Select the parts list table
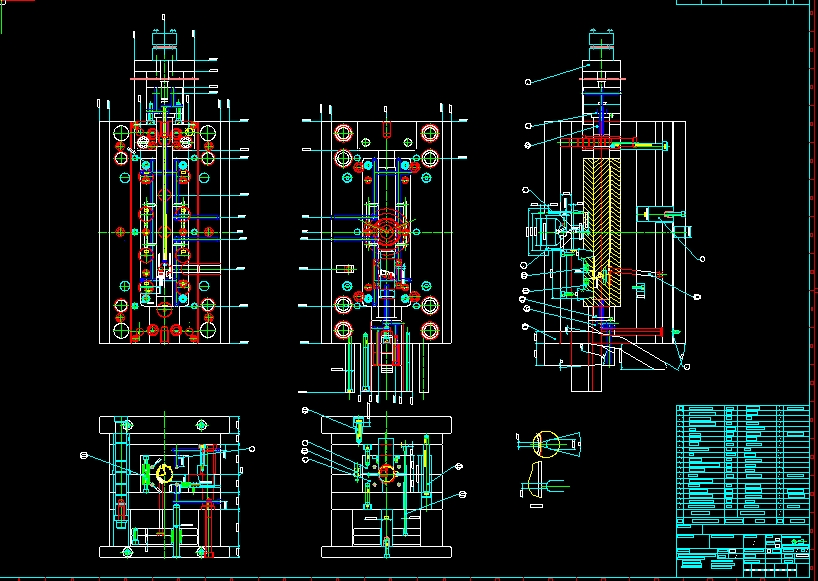The height and width of the screenshot is (581, 818). tap(743, 464)
